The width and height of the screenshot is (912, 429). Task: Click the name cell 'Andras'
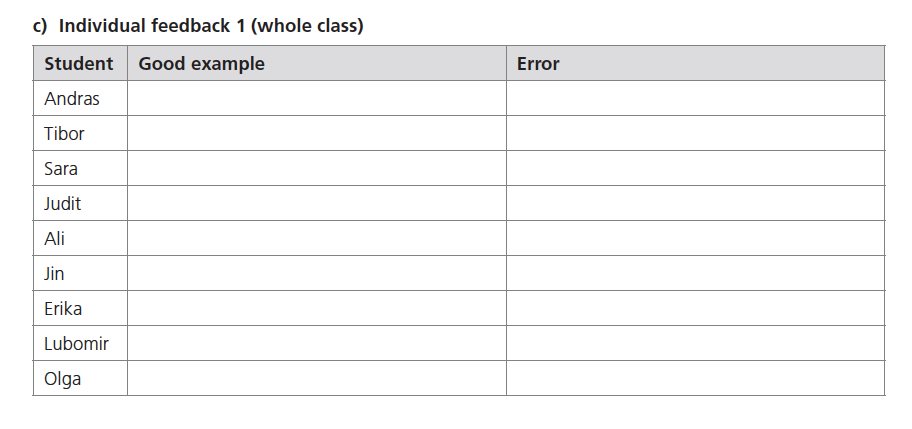[72, 99]
